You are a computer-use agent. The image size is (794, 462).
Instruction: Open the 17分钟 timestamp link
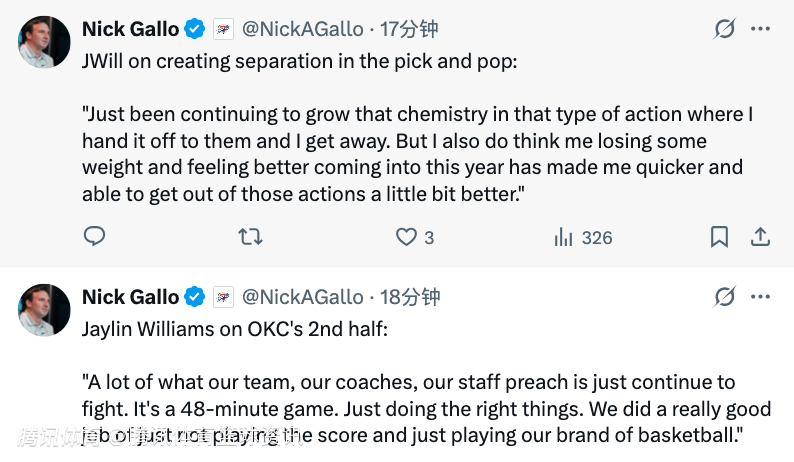[x=408, y=30]
